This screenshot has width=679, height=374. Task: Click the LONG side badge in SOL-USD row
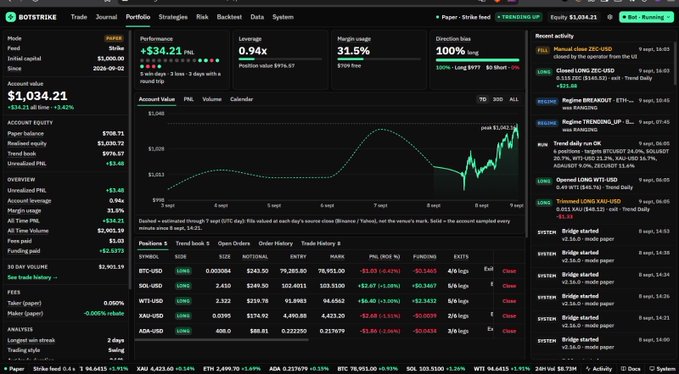click(x=183, y=286)
